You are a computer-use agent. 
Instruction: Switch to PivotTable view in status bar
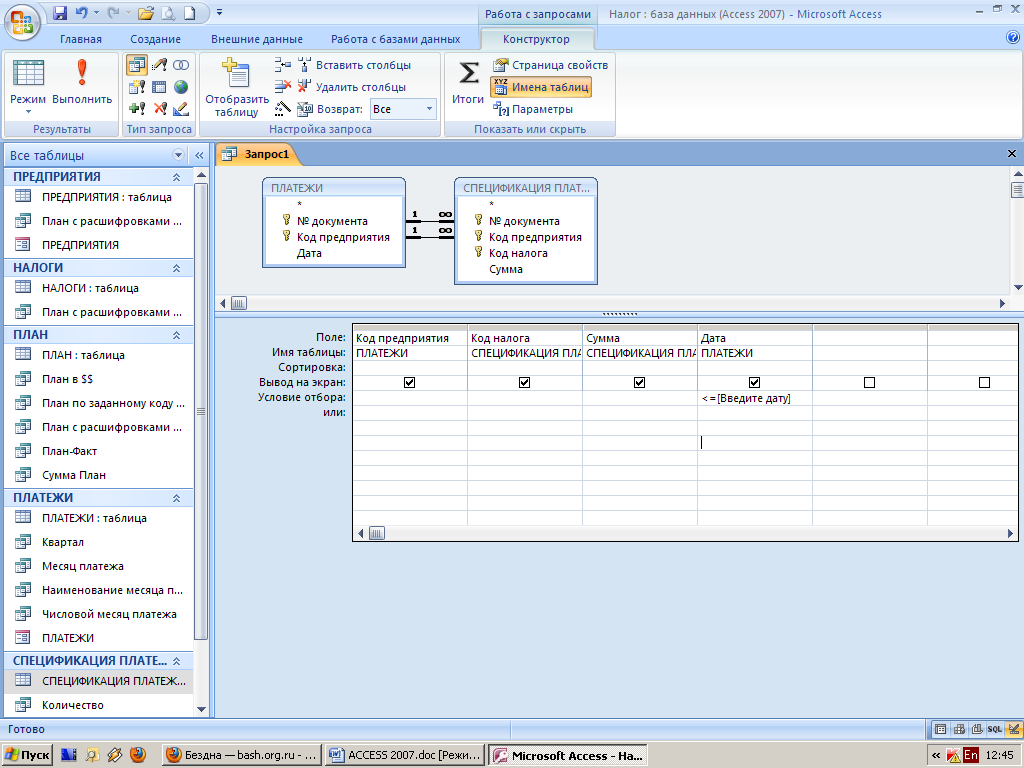coord(959,729)
